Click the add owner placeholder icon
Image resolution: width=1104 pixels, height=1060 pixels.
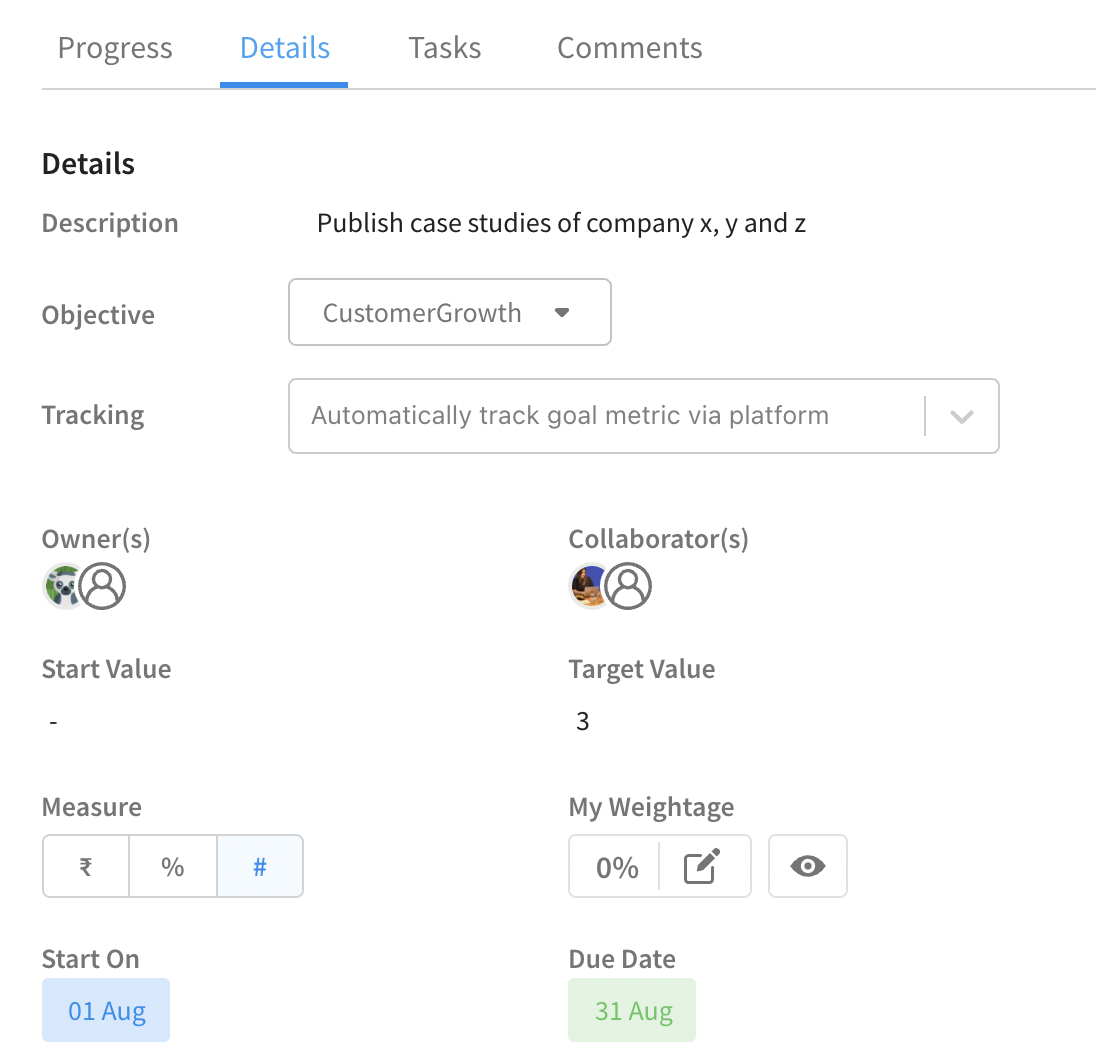click(103, 586)
